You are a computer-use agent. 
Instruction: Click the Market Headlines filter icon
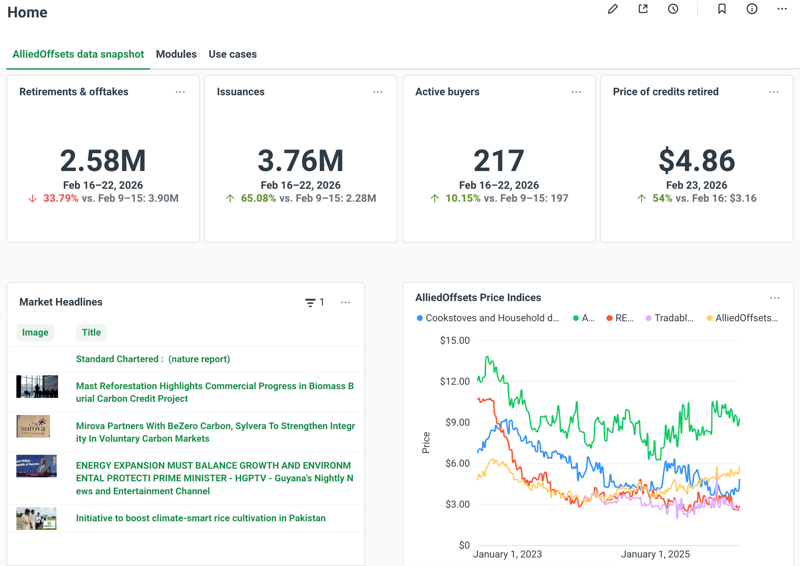(310, 302)
